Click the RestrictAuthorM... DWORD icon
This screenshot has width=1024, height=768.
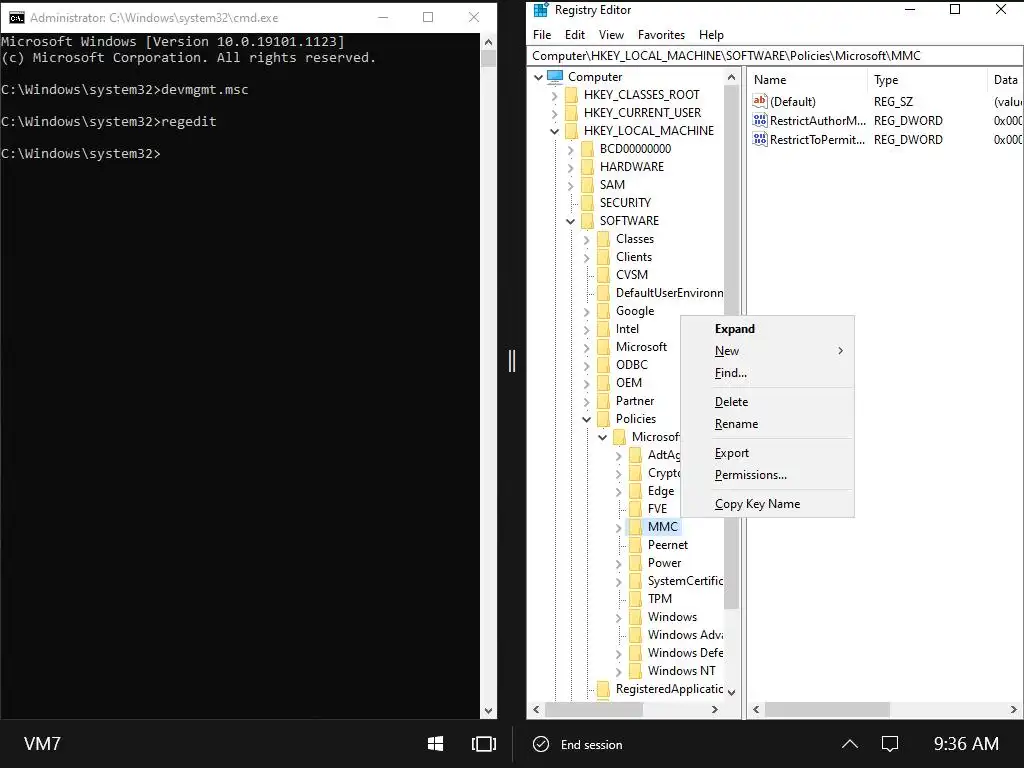[760, 120]
